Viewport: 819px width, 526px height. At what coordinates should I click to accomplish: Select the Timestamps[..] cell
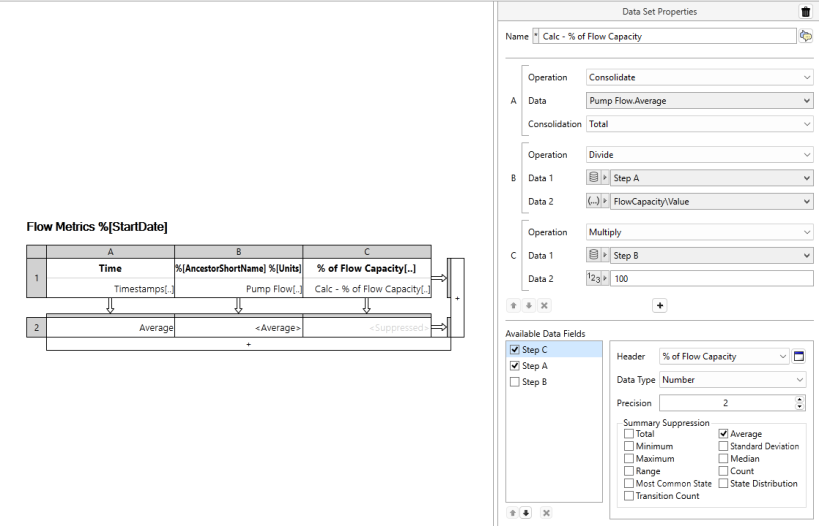(110, 288)
